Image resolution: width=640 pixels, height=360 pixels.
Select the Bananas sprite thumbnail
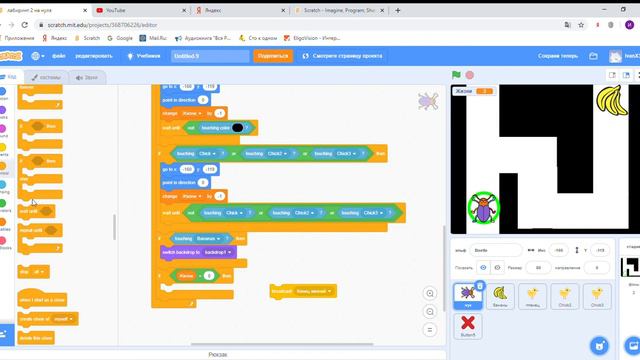coord(500,296)
